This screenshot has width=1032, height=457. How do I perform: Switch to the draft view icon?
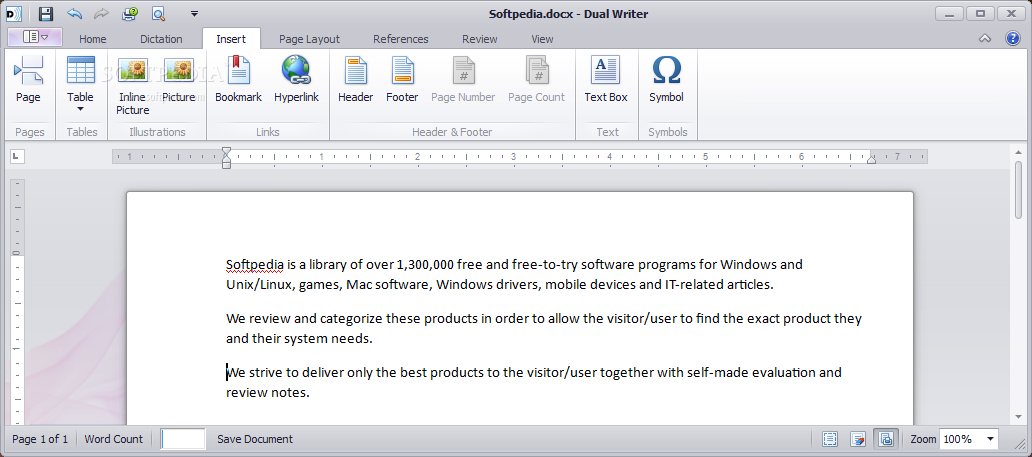858,439
